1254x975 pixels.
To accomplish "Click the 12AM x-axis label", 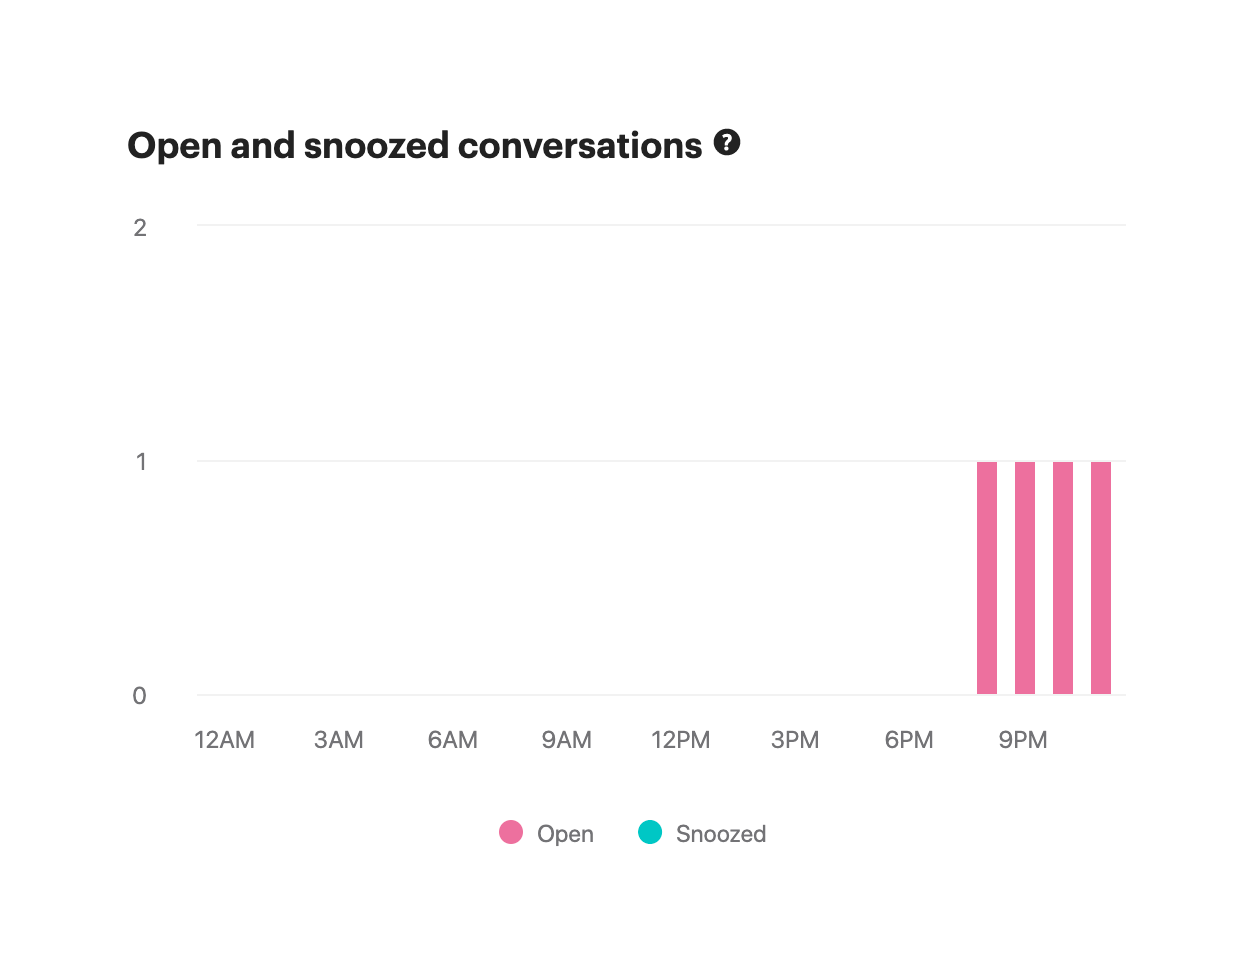I will click(x=225, y=740).
